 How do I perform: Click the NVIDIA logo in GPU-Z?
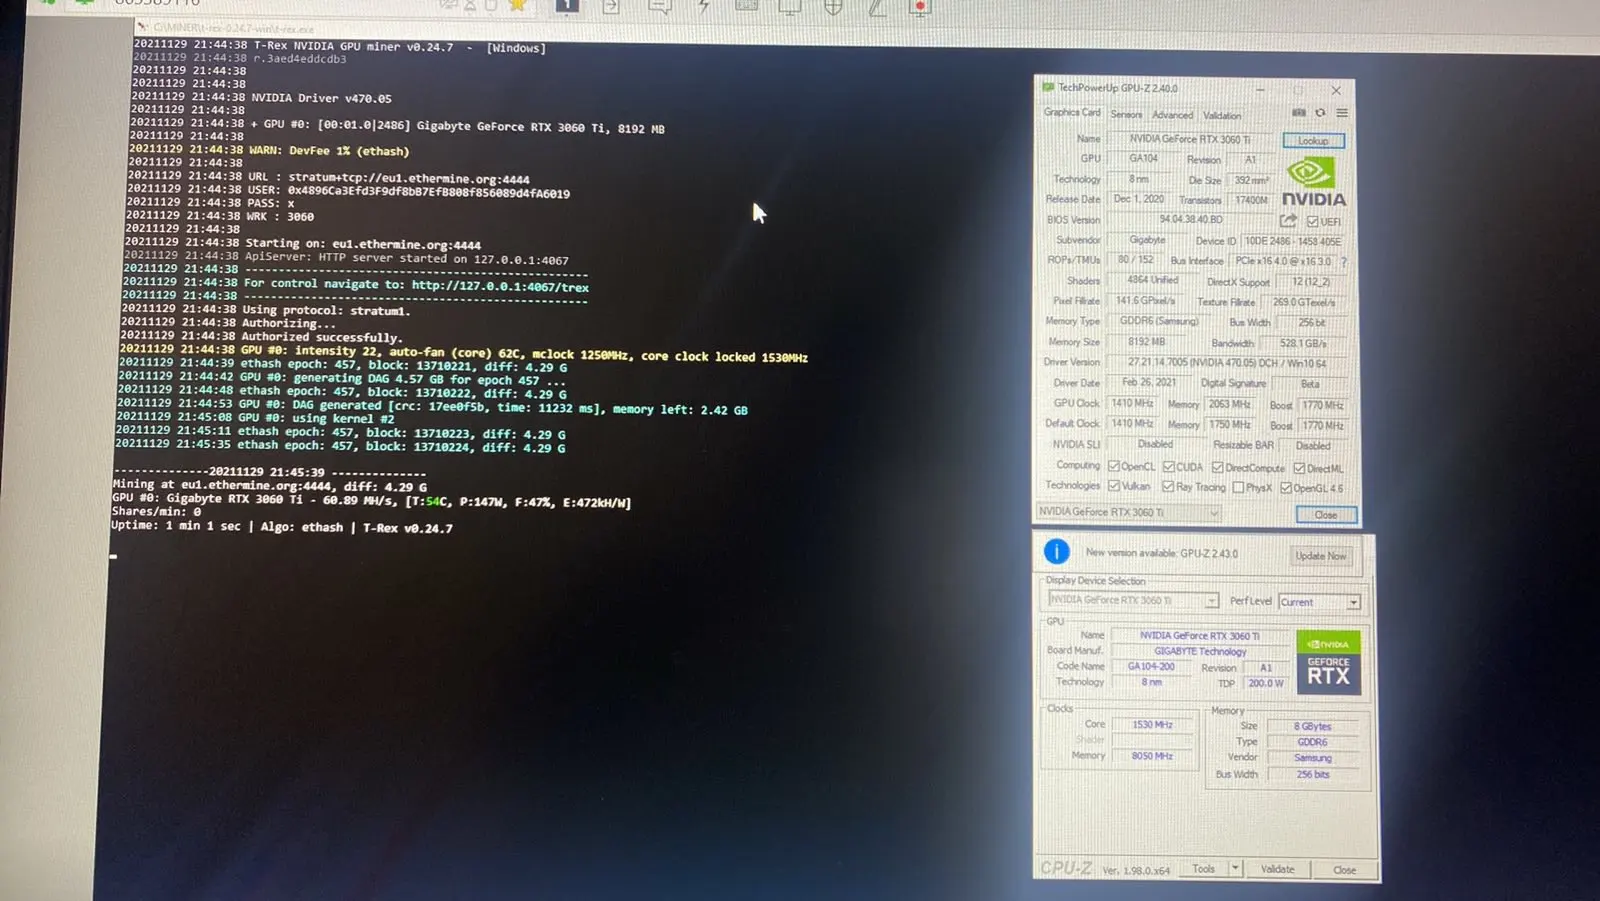click(1314, 182)
